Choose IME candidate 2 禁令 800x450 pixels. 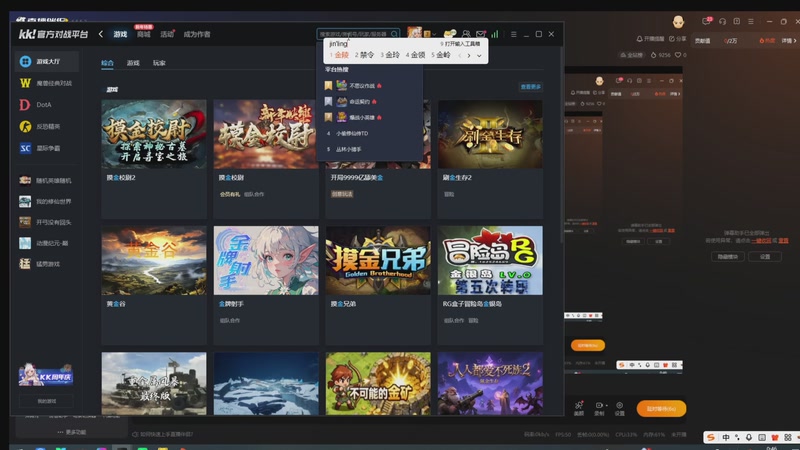[x=365, y=55]
